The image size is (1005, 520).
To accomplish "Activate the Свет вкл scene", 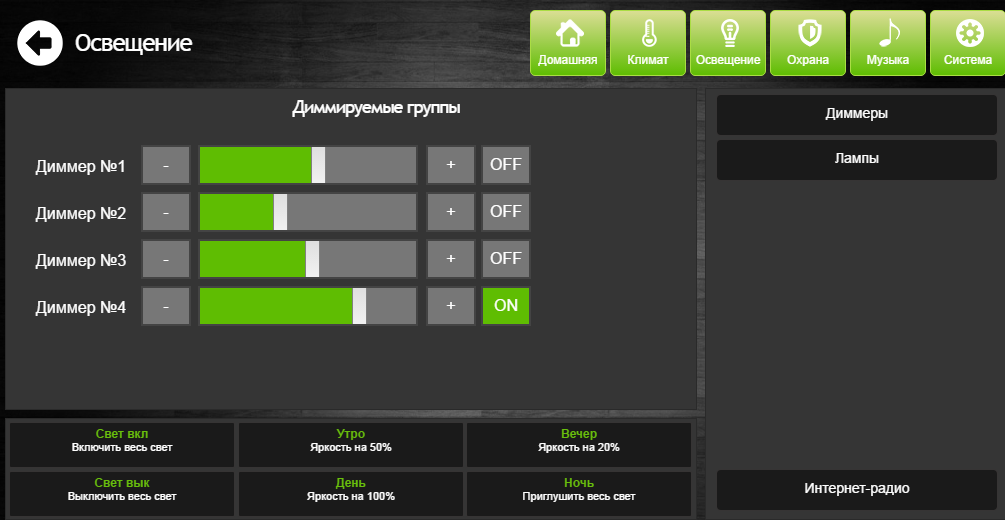I will pyautogui.click(x=122, y=444).
